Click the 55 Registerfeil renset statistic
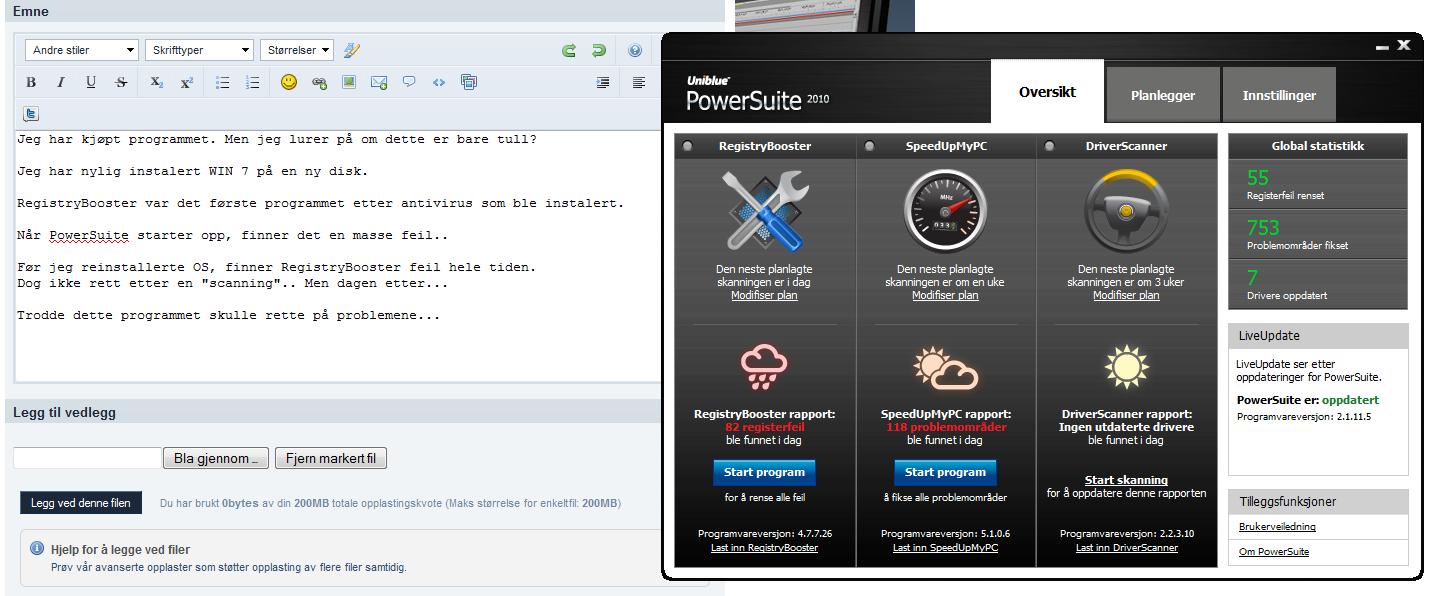The width and height of the screenshot is (1436, 596). tap(1317, 184)
